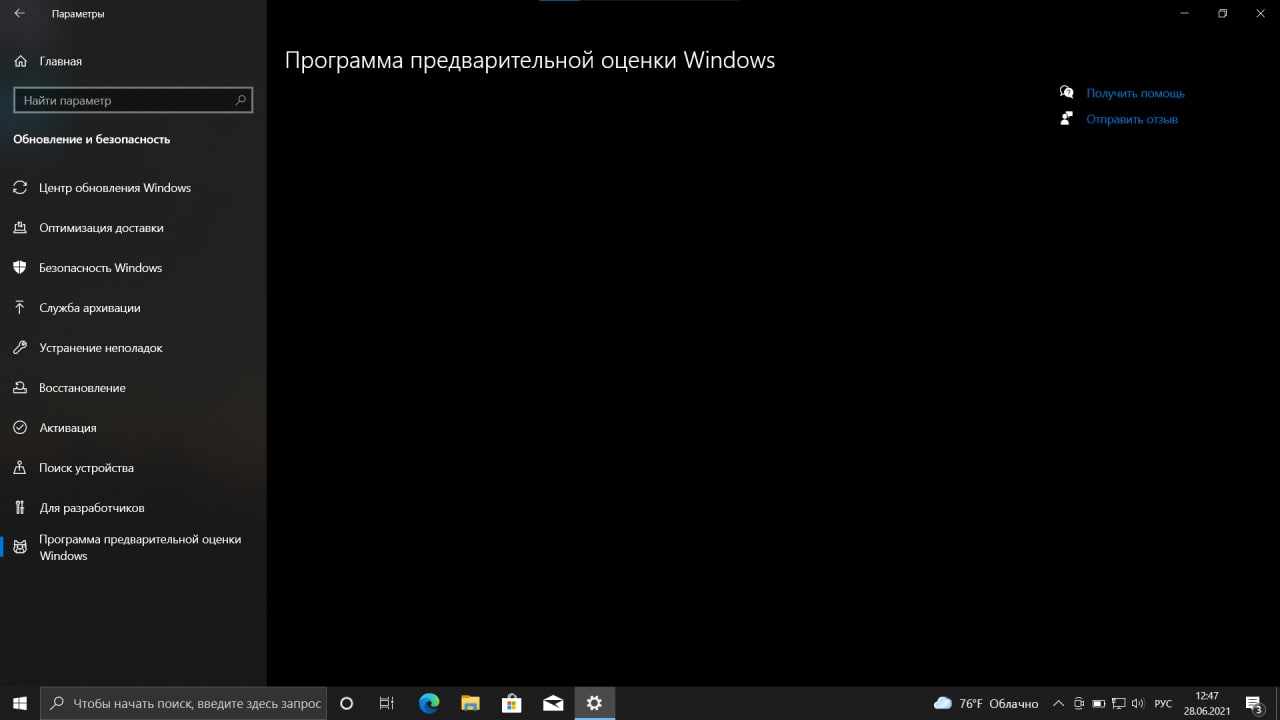Launch Microsoft Edge from taskbar
This screenshot has width=1280, height=720.
coord(429,703)
